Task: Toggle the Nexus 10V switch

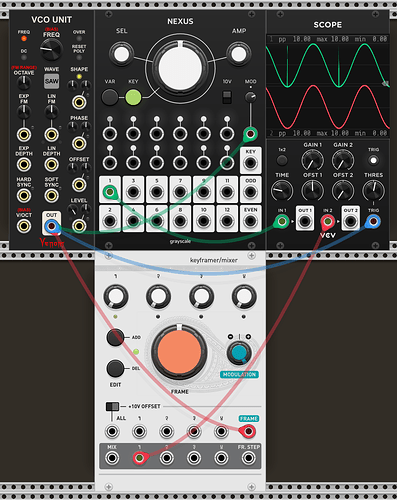Action: pyautogui.click(x=227, y=97)
